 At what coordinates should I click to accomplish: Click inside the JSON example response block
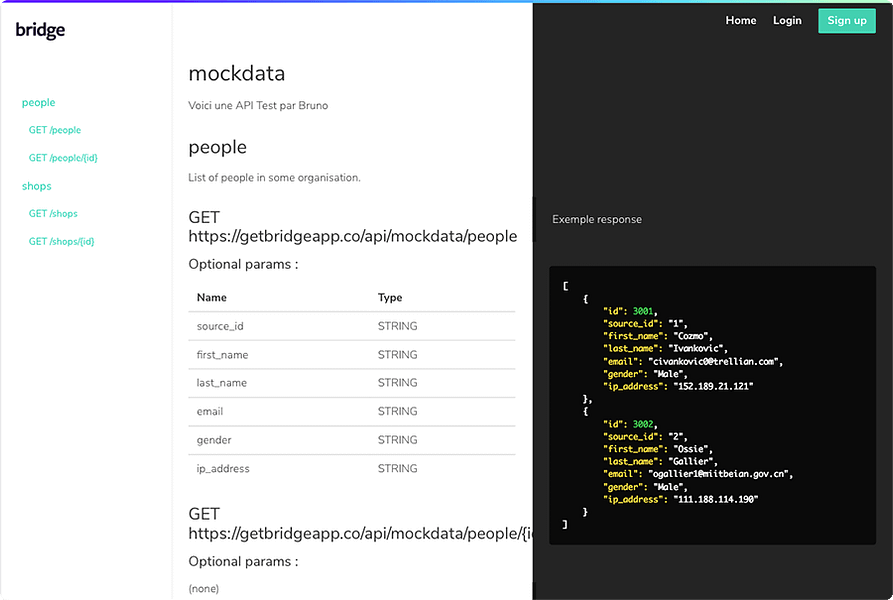coord(712,405)
